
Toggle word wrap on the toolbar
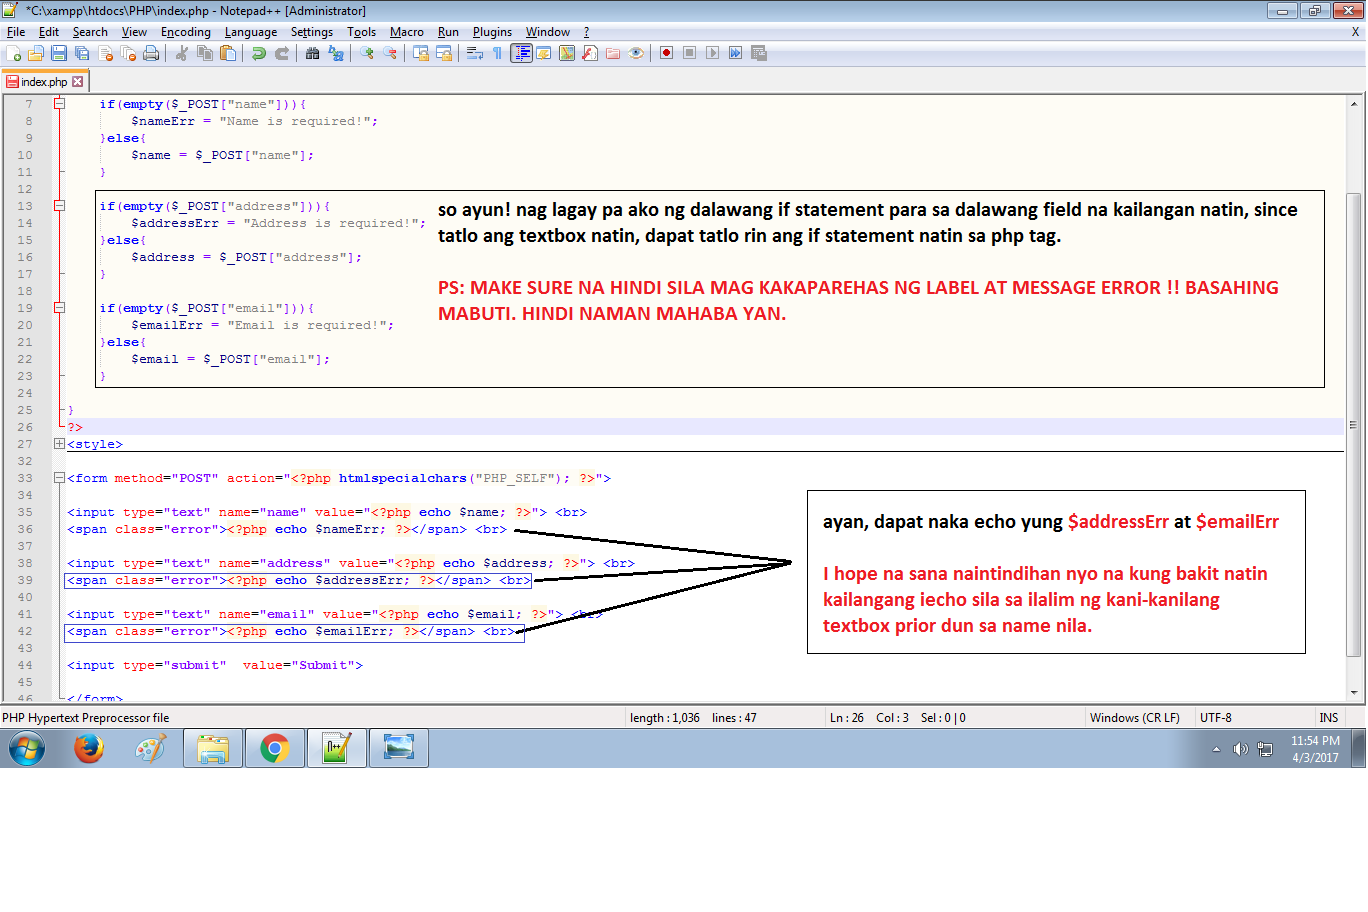(x=473, y=54)
